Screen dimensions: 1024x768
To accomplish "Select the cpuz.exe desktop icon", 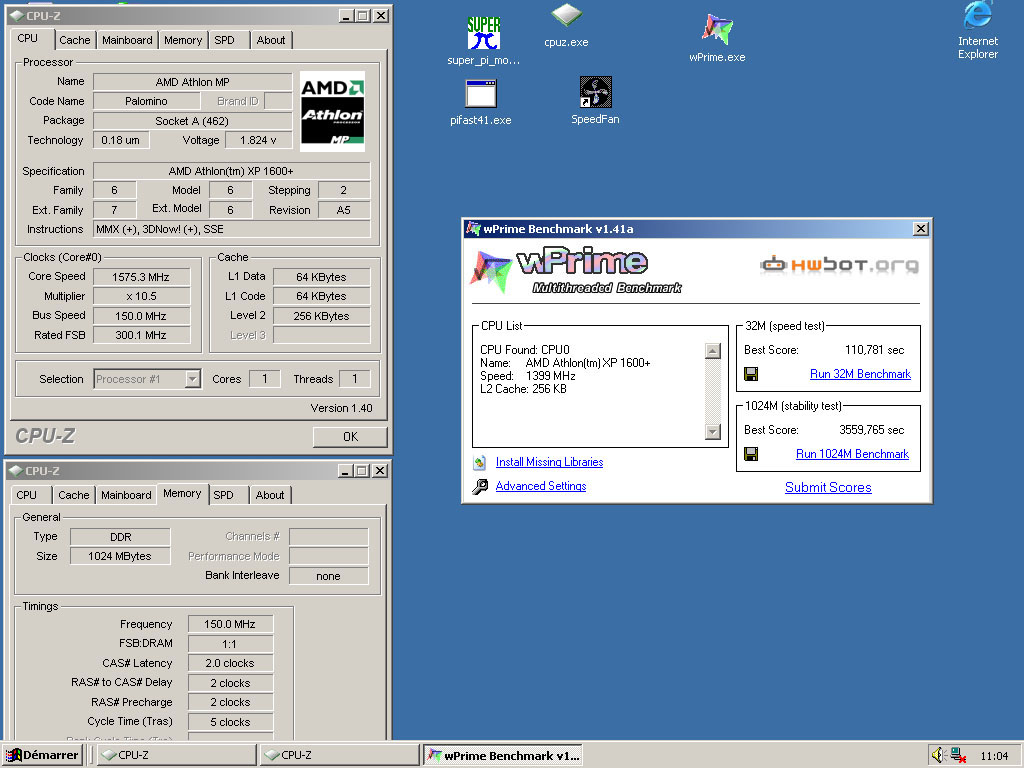I will coord(566,26).
